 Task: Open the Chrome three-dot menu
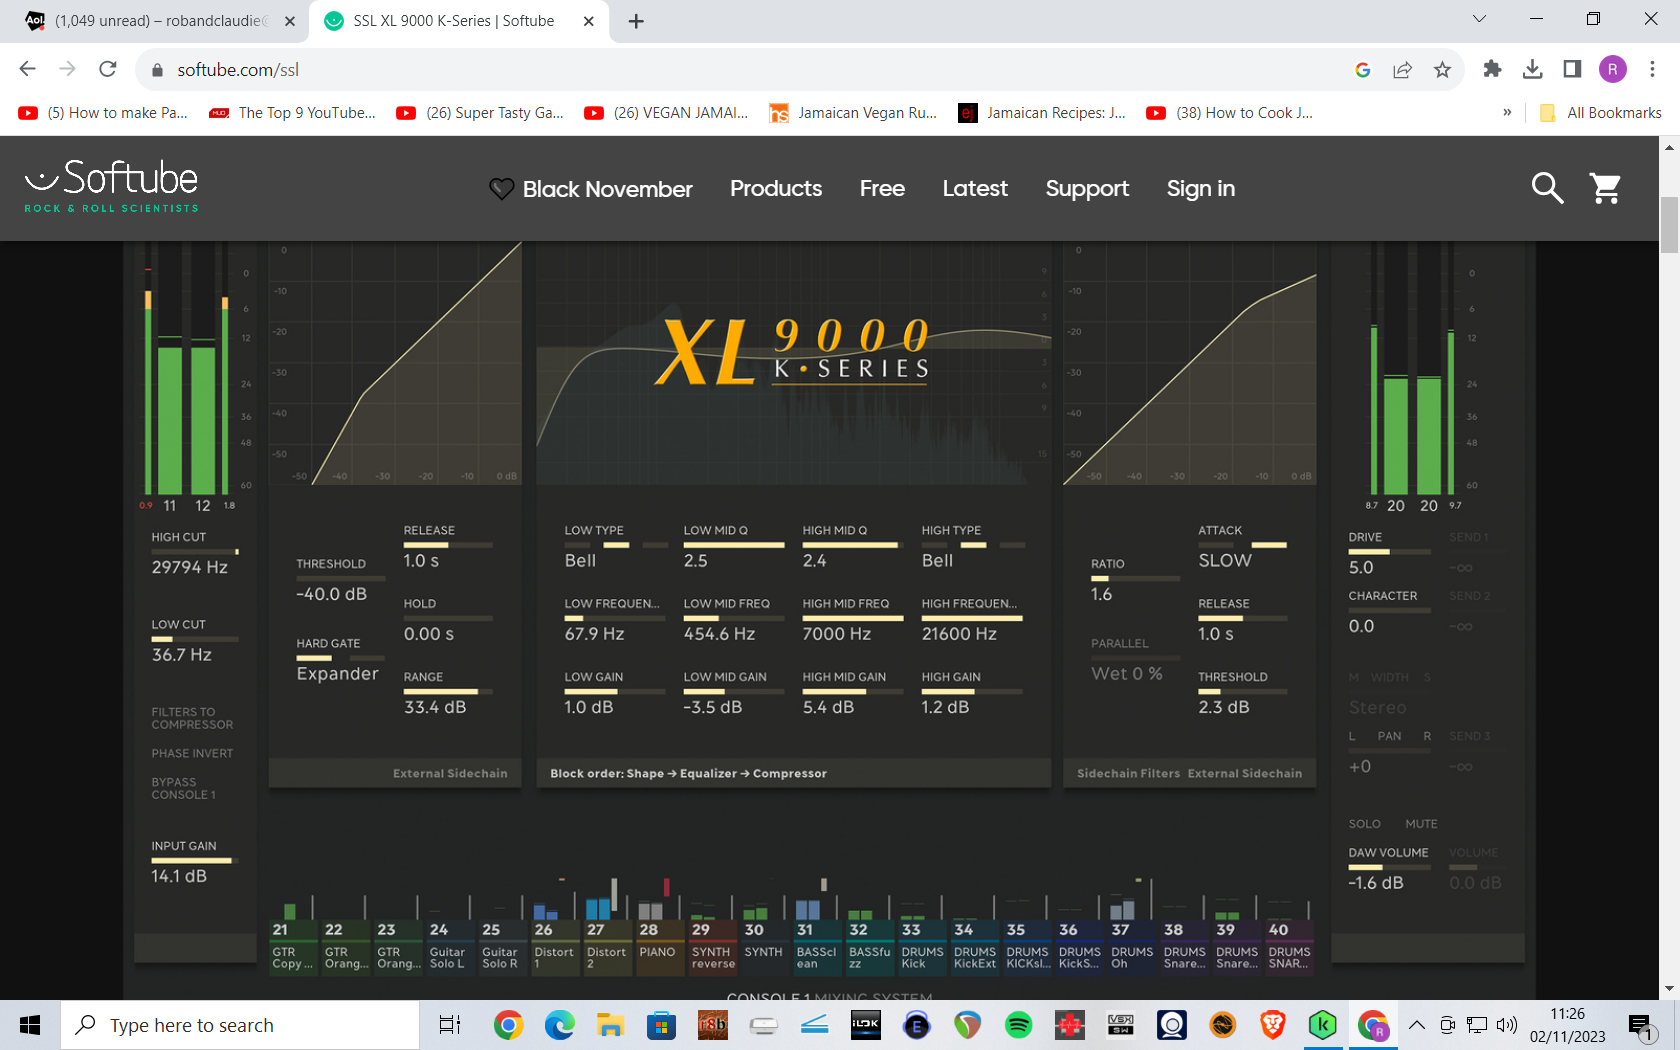click(x=1652, y=69)
